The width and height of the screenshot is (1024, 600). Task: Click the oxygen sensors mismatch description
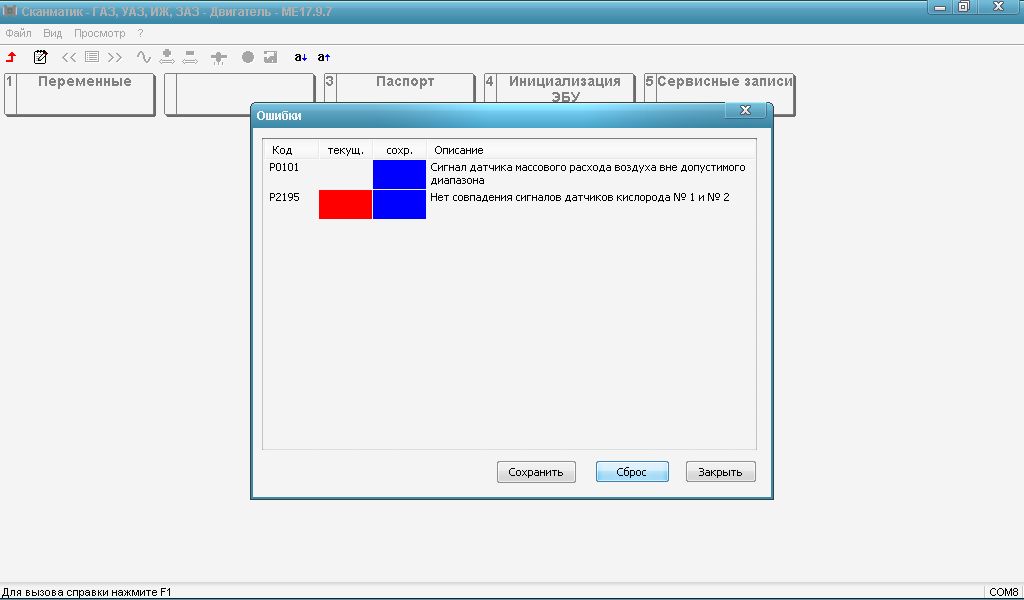tap(580, 197)
